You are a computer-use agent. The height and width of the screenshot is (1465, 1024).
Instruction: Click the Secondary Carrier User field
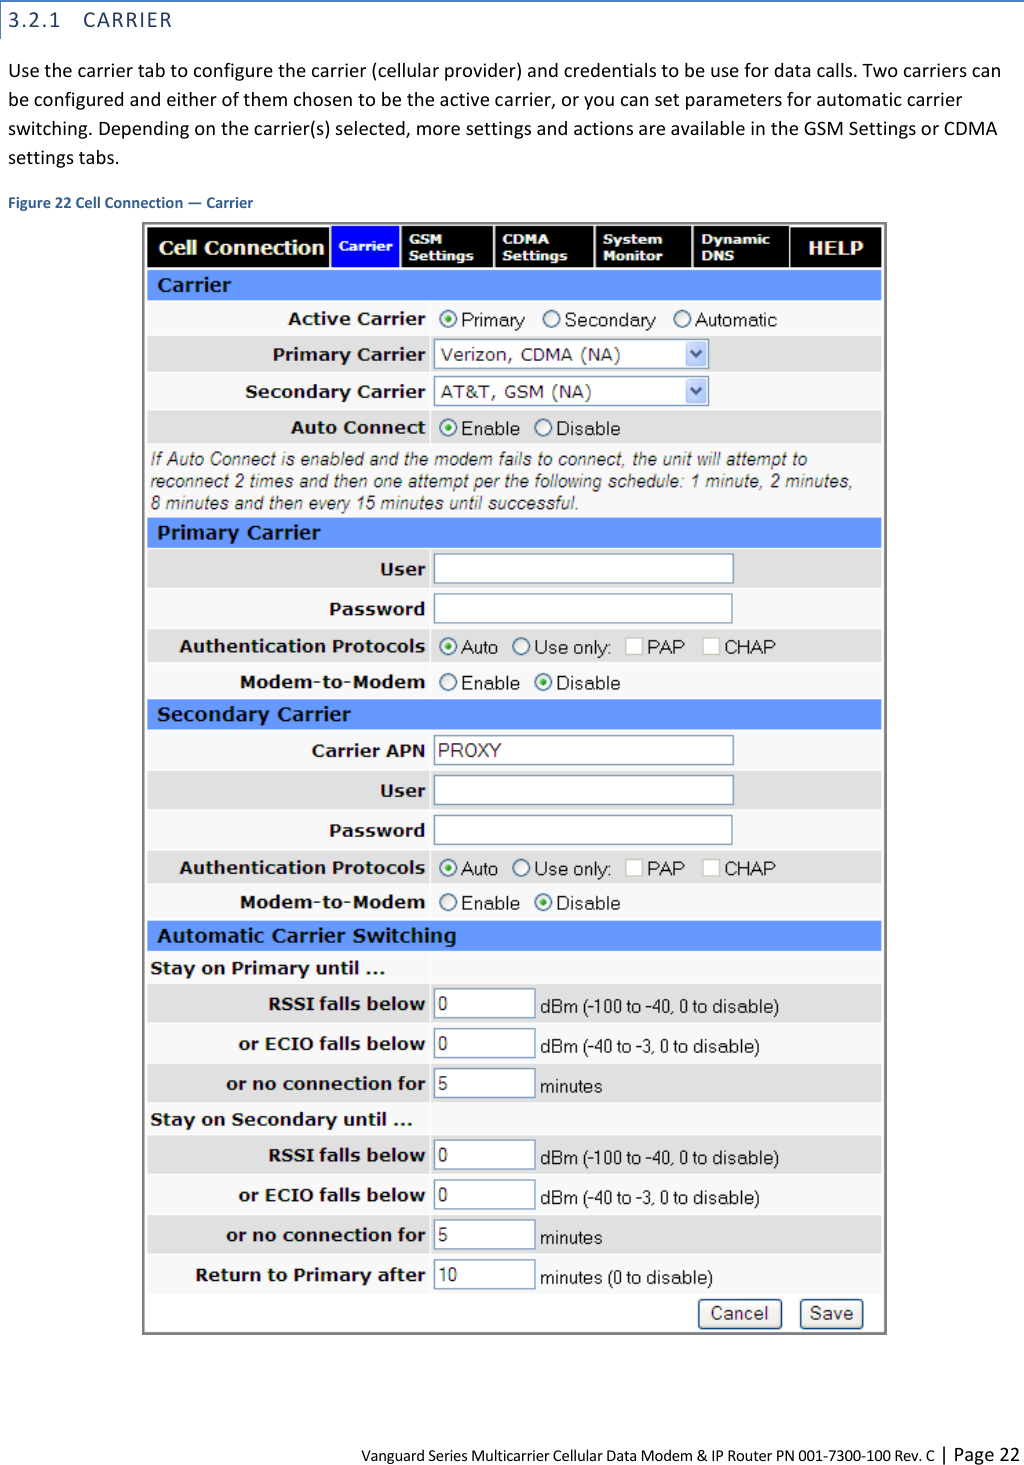coord(583,790)
